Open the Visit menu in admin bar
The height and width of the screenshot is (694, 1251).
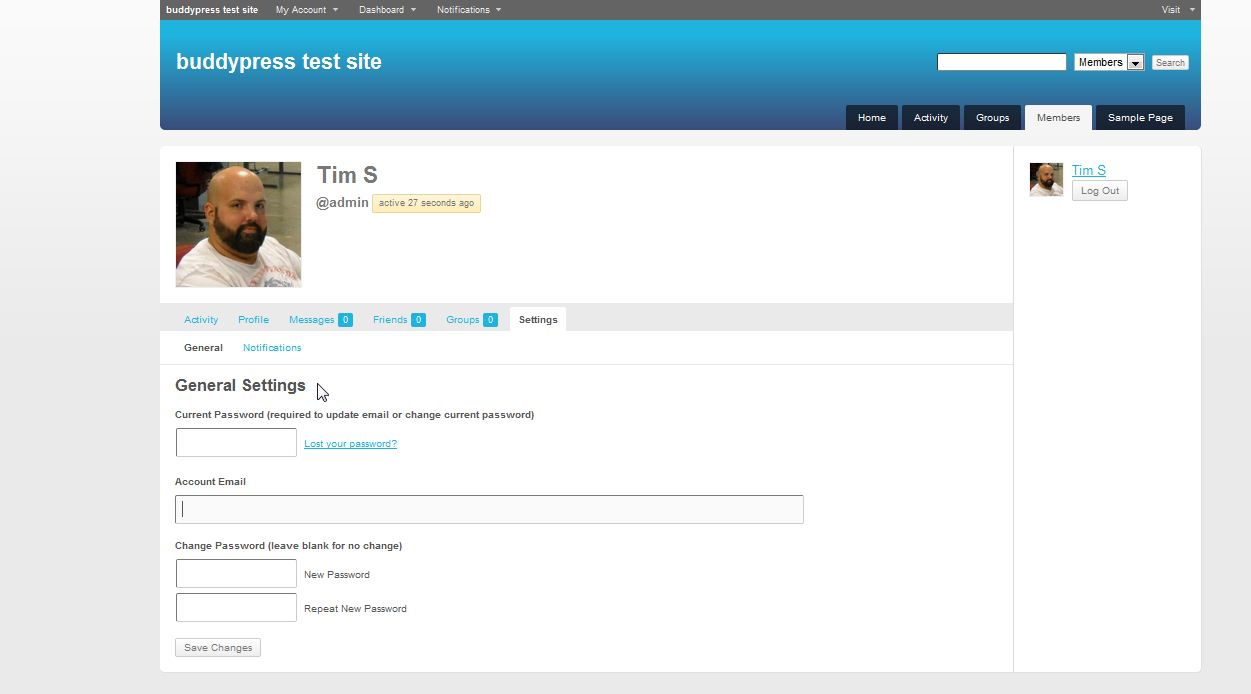(x=1177, y=10)
